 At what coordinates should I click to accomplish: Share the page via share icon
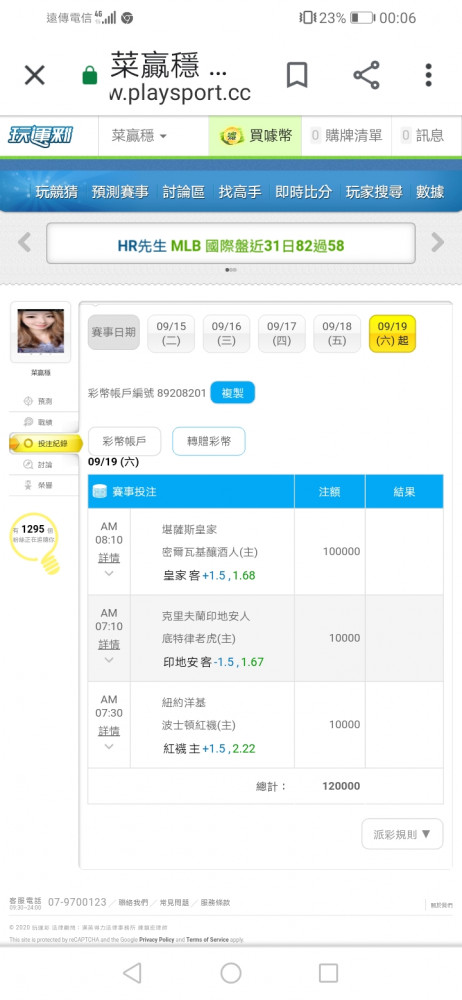click(x=366, y=75)
